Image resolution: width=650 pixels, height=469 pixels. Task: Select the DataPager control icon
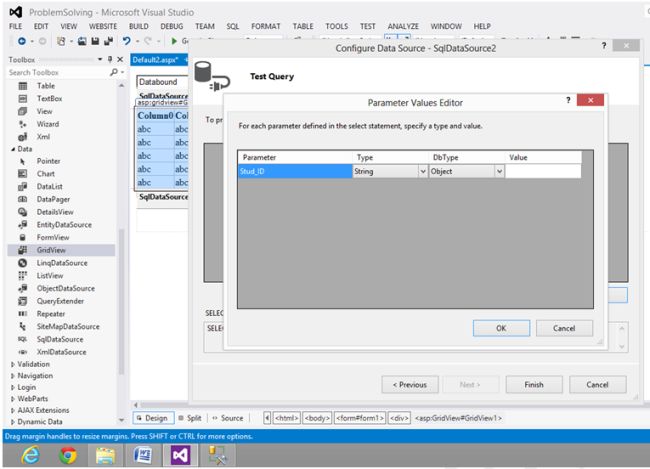coord(23,199)
